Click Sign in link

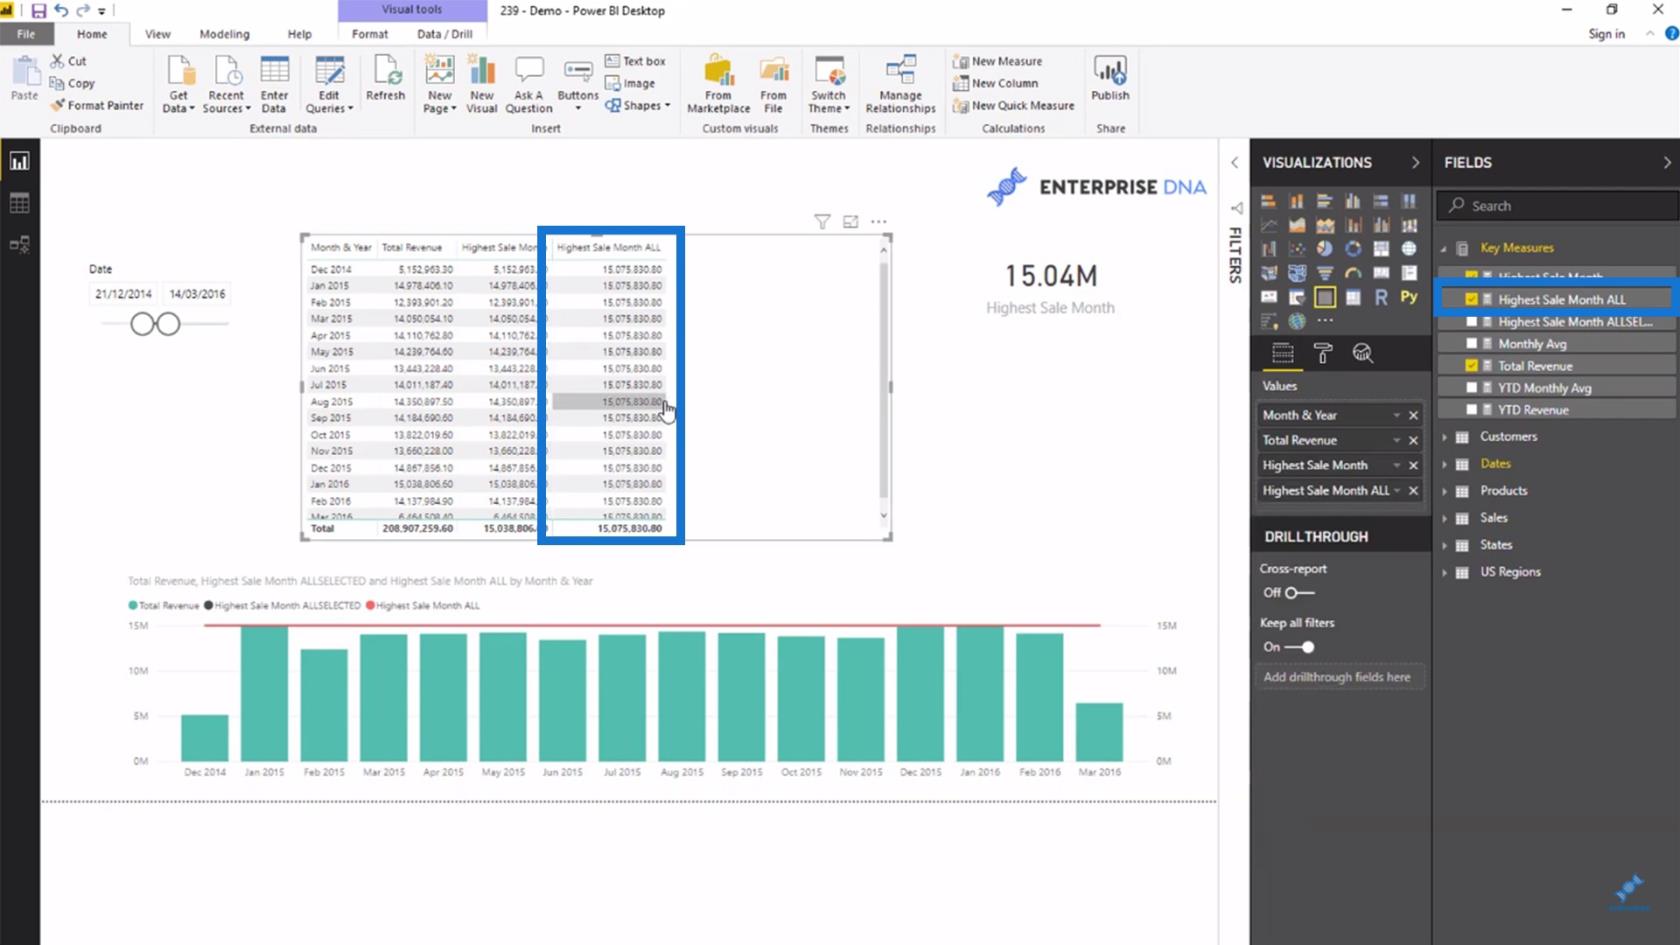click(1606, 34)
